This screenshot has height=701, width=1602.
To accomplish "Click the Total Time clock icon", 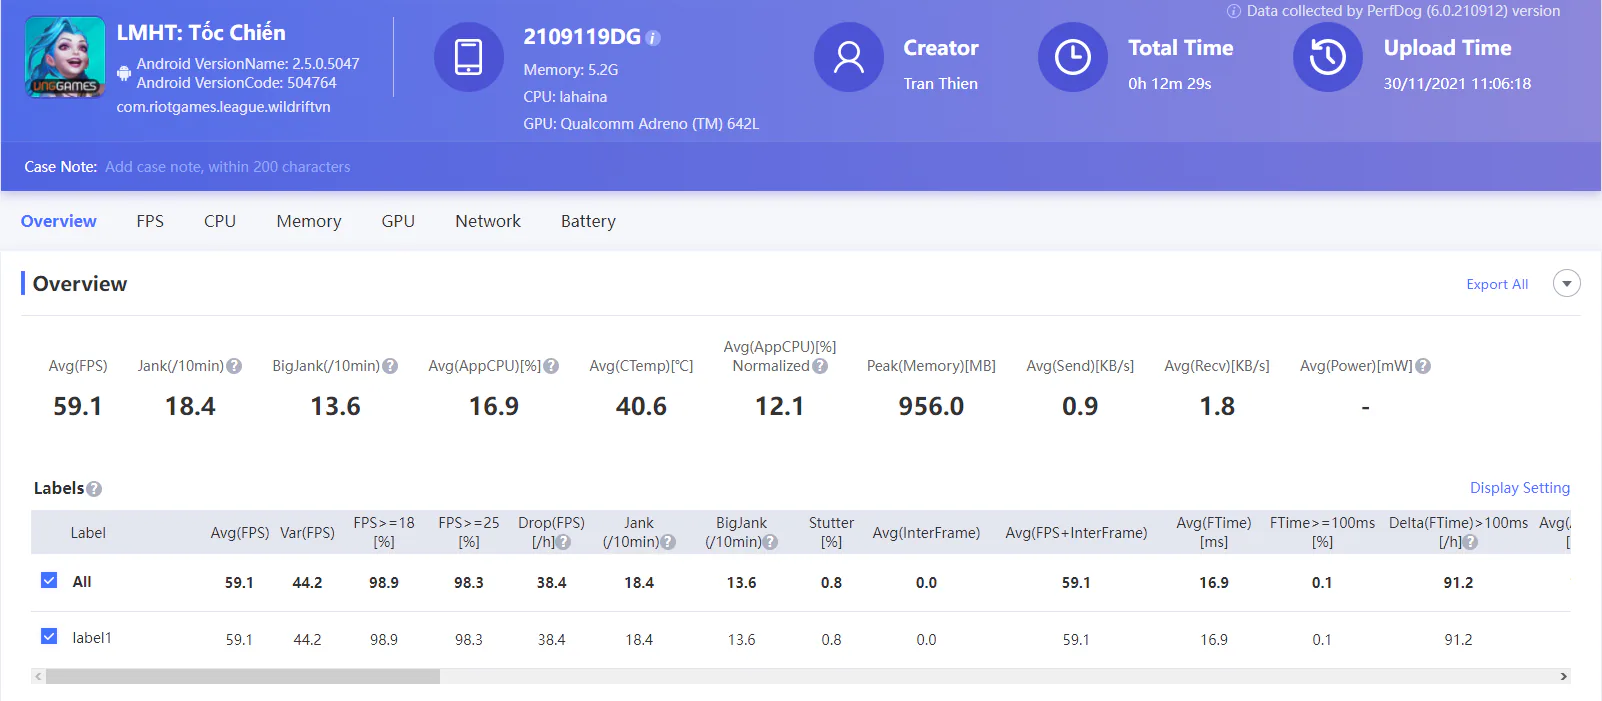I will 1073,57.
